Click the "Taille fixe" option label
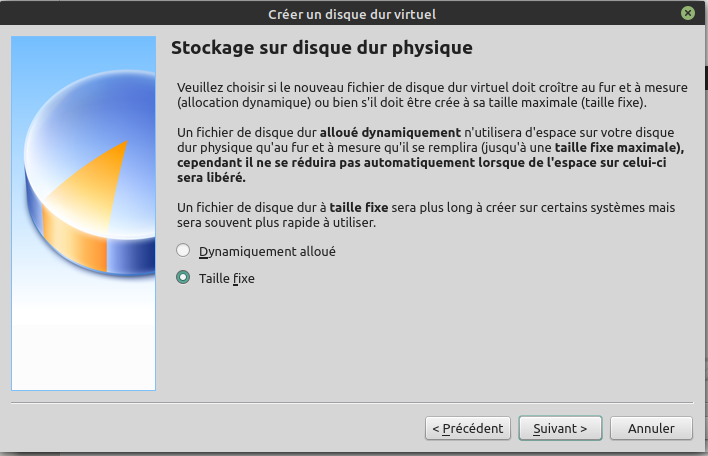This screenshot has width=708, height=456. [227, 278]
